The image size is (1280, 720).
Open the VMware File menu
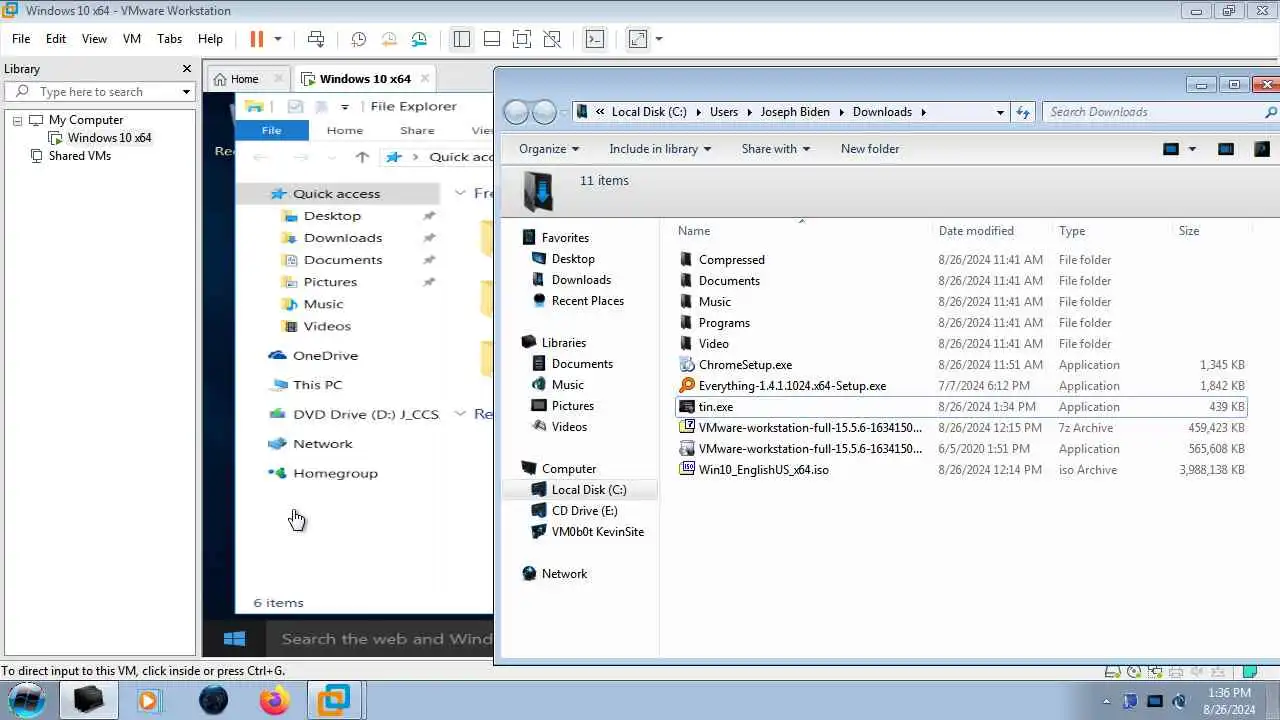tap(21, 39)
